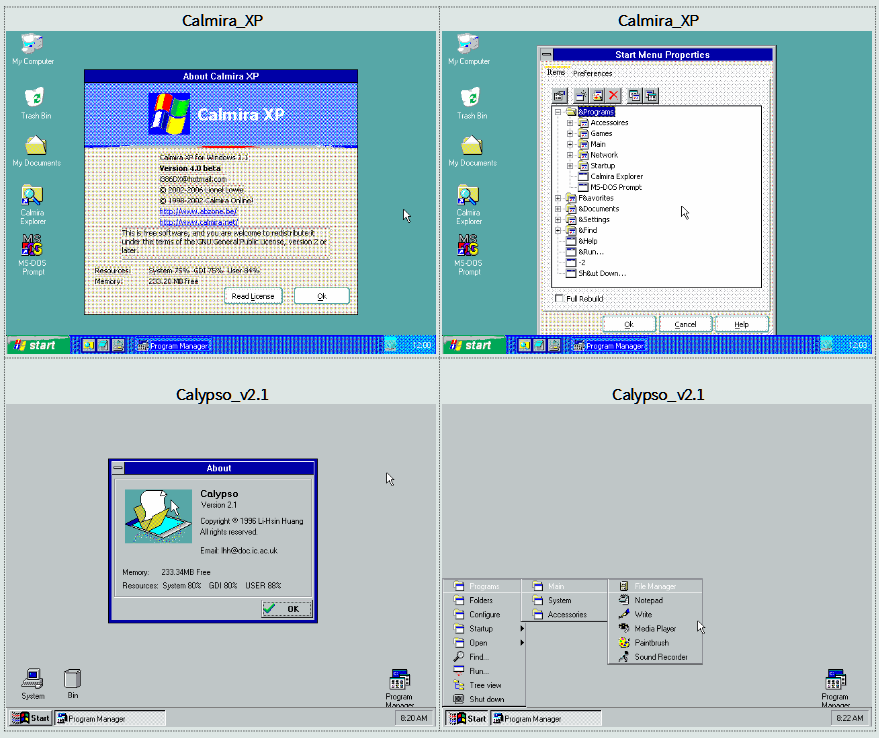Expand the Main node in Start Menu Properties tree
Image resolution: width=879 pixels, height=738 pixels.
click(570, 144)
